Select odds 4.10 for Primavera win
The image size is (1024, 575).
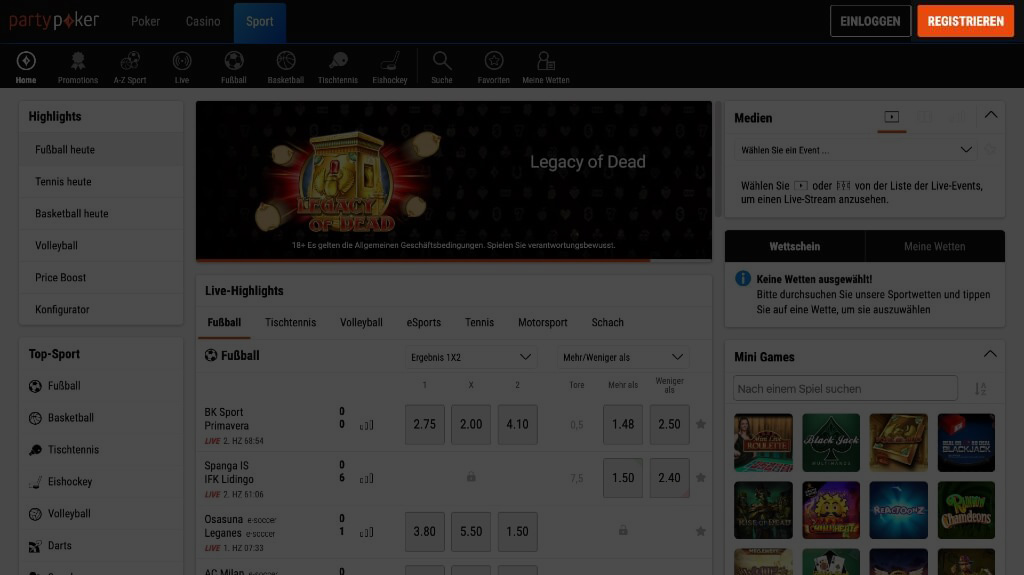tap(517, 424)
